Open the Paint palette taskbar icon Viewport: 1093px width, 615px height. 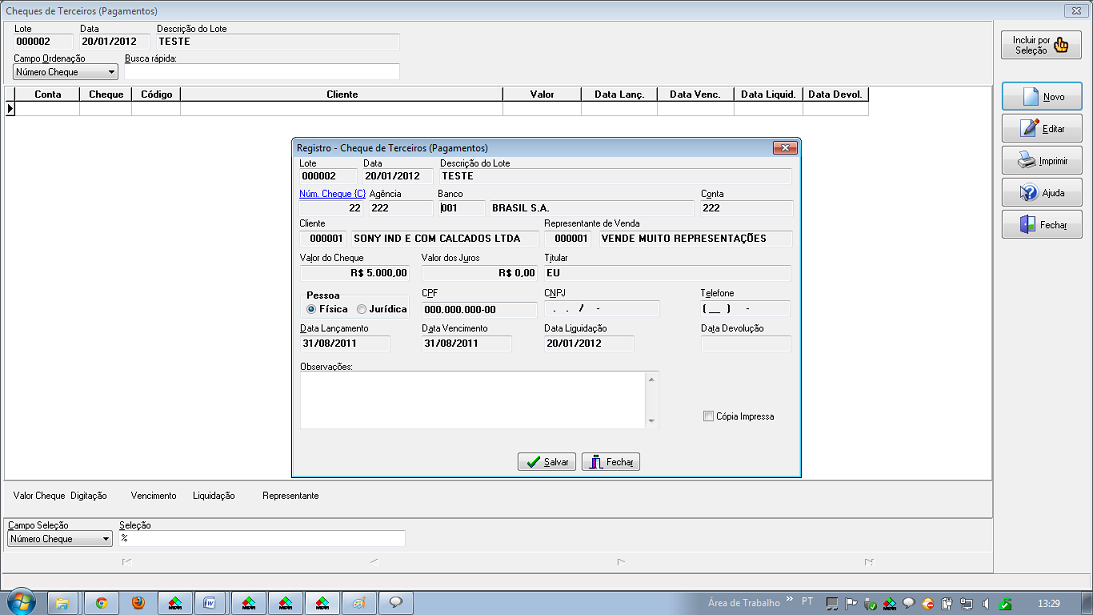tap(359, 602)
